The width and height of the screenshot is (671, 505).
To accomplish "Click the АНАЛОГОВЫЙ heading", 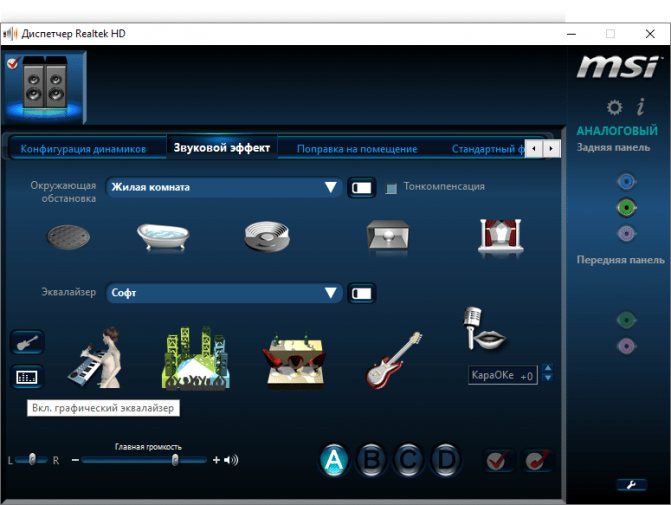I will (x=617, y=131).
